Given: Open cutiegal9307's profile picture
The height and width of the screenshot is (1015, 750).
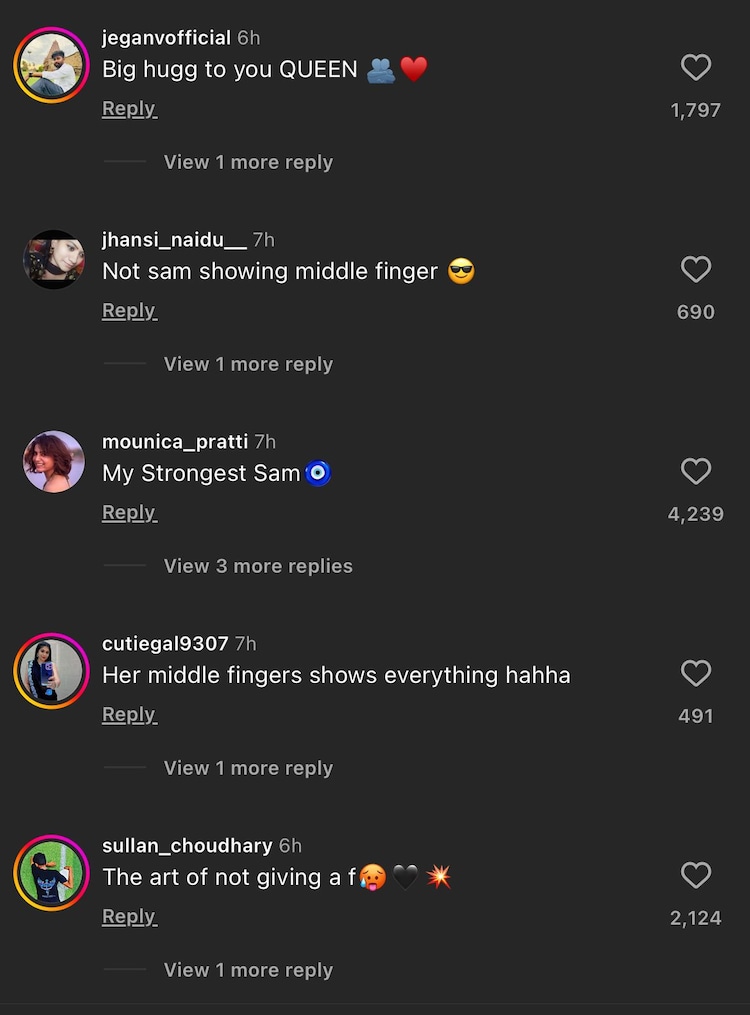Looking at the screenshot, I should [x=50, y=670].
